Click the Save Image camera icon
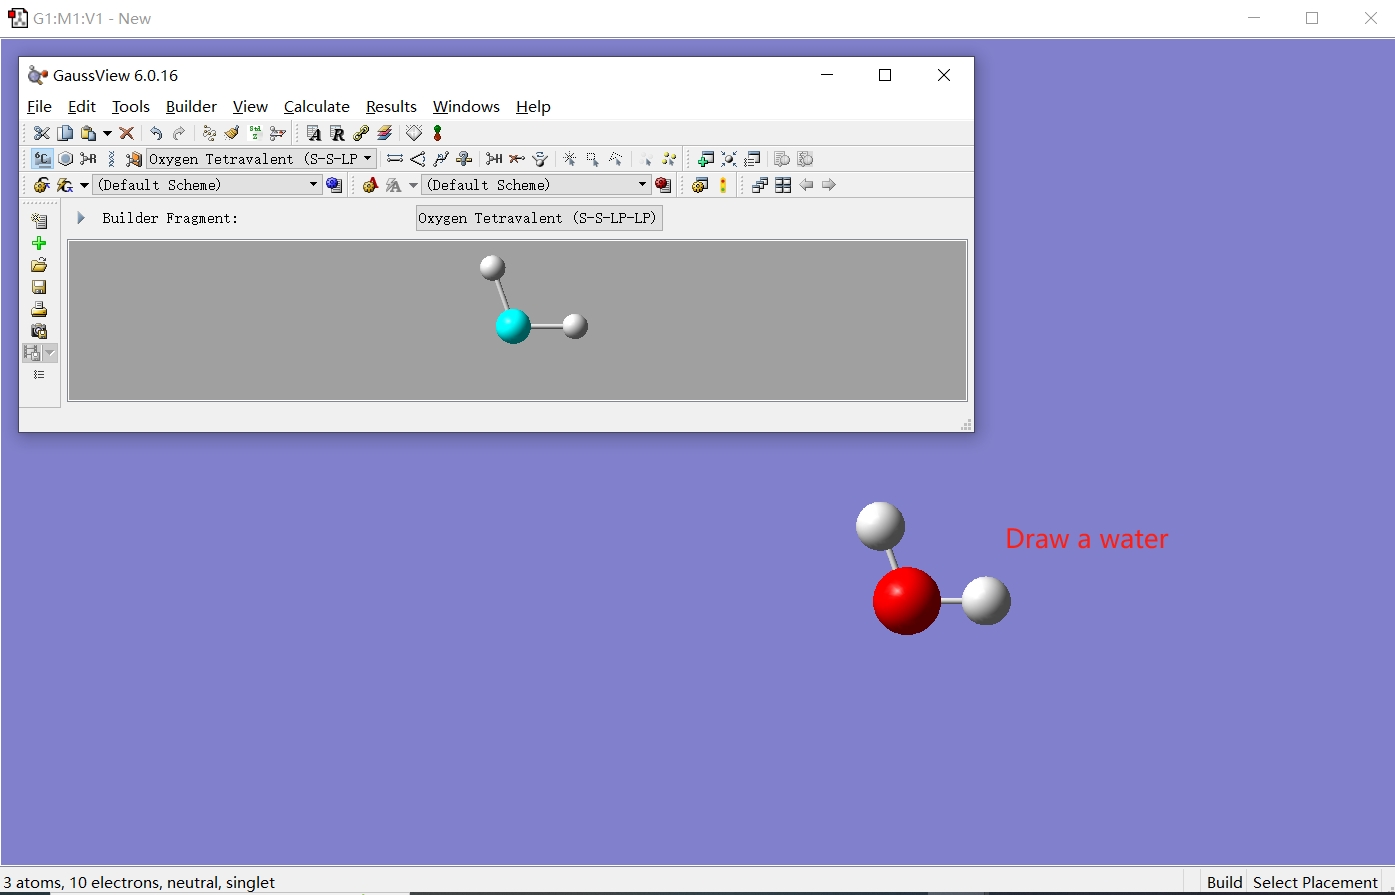The image size is (1395, 895). click(39, 331)
